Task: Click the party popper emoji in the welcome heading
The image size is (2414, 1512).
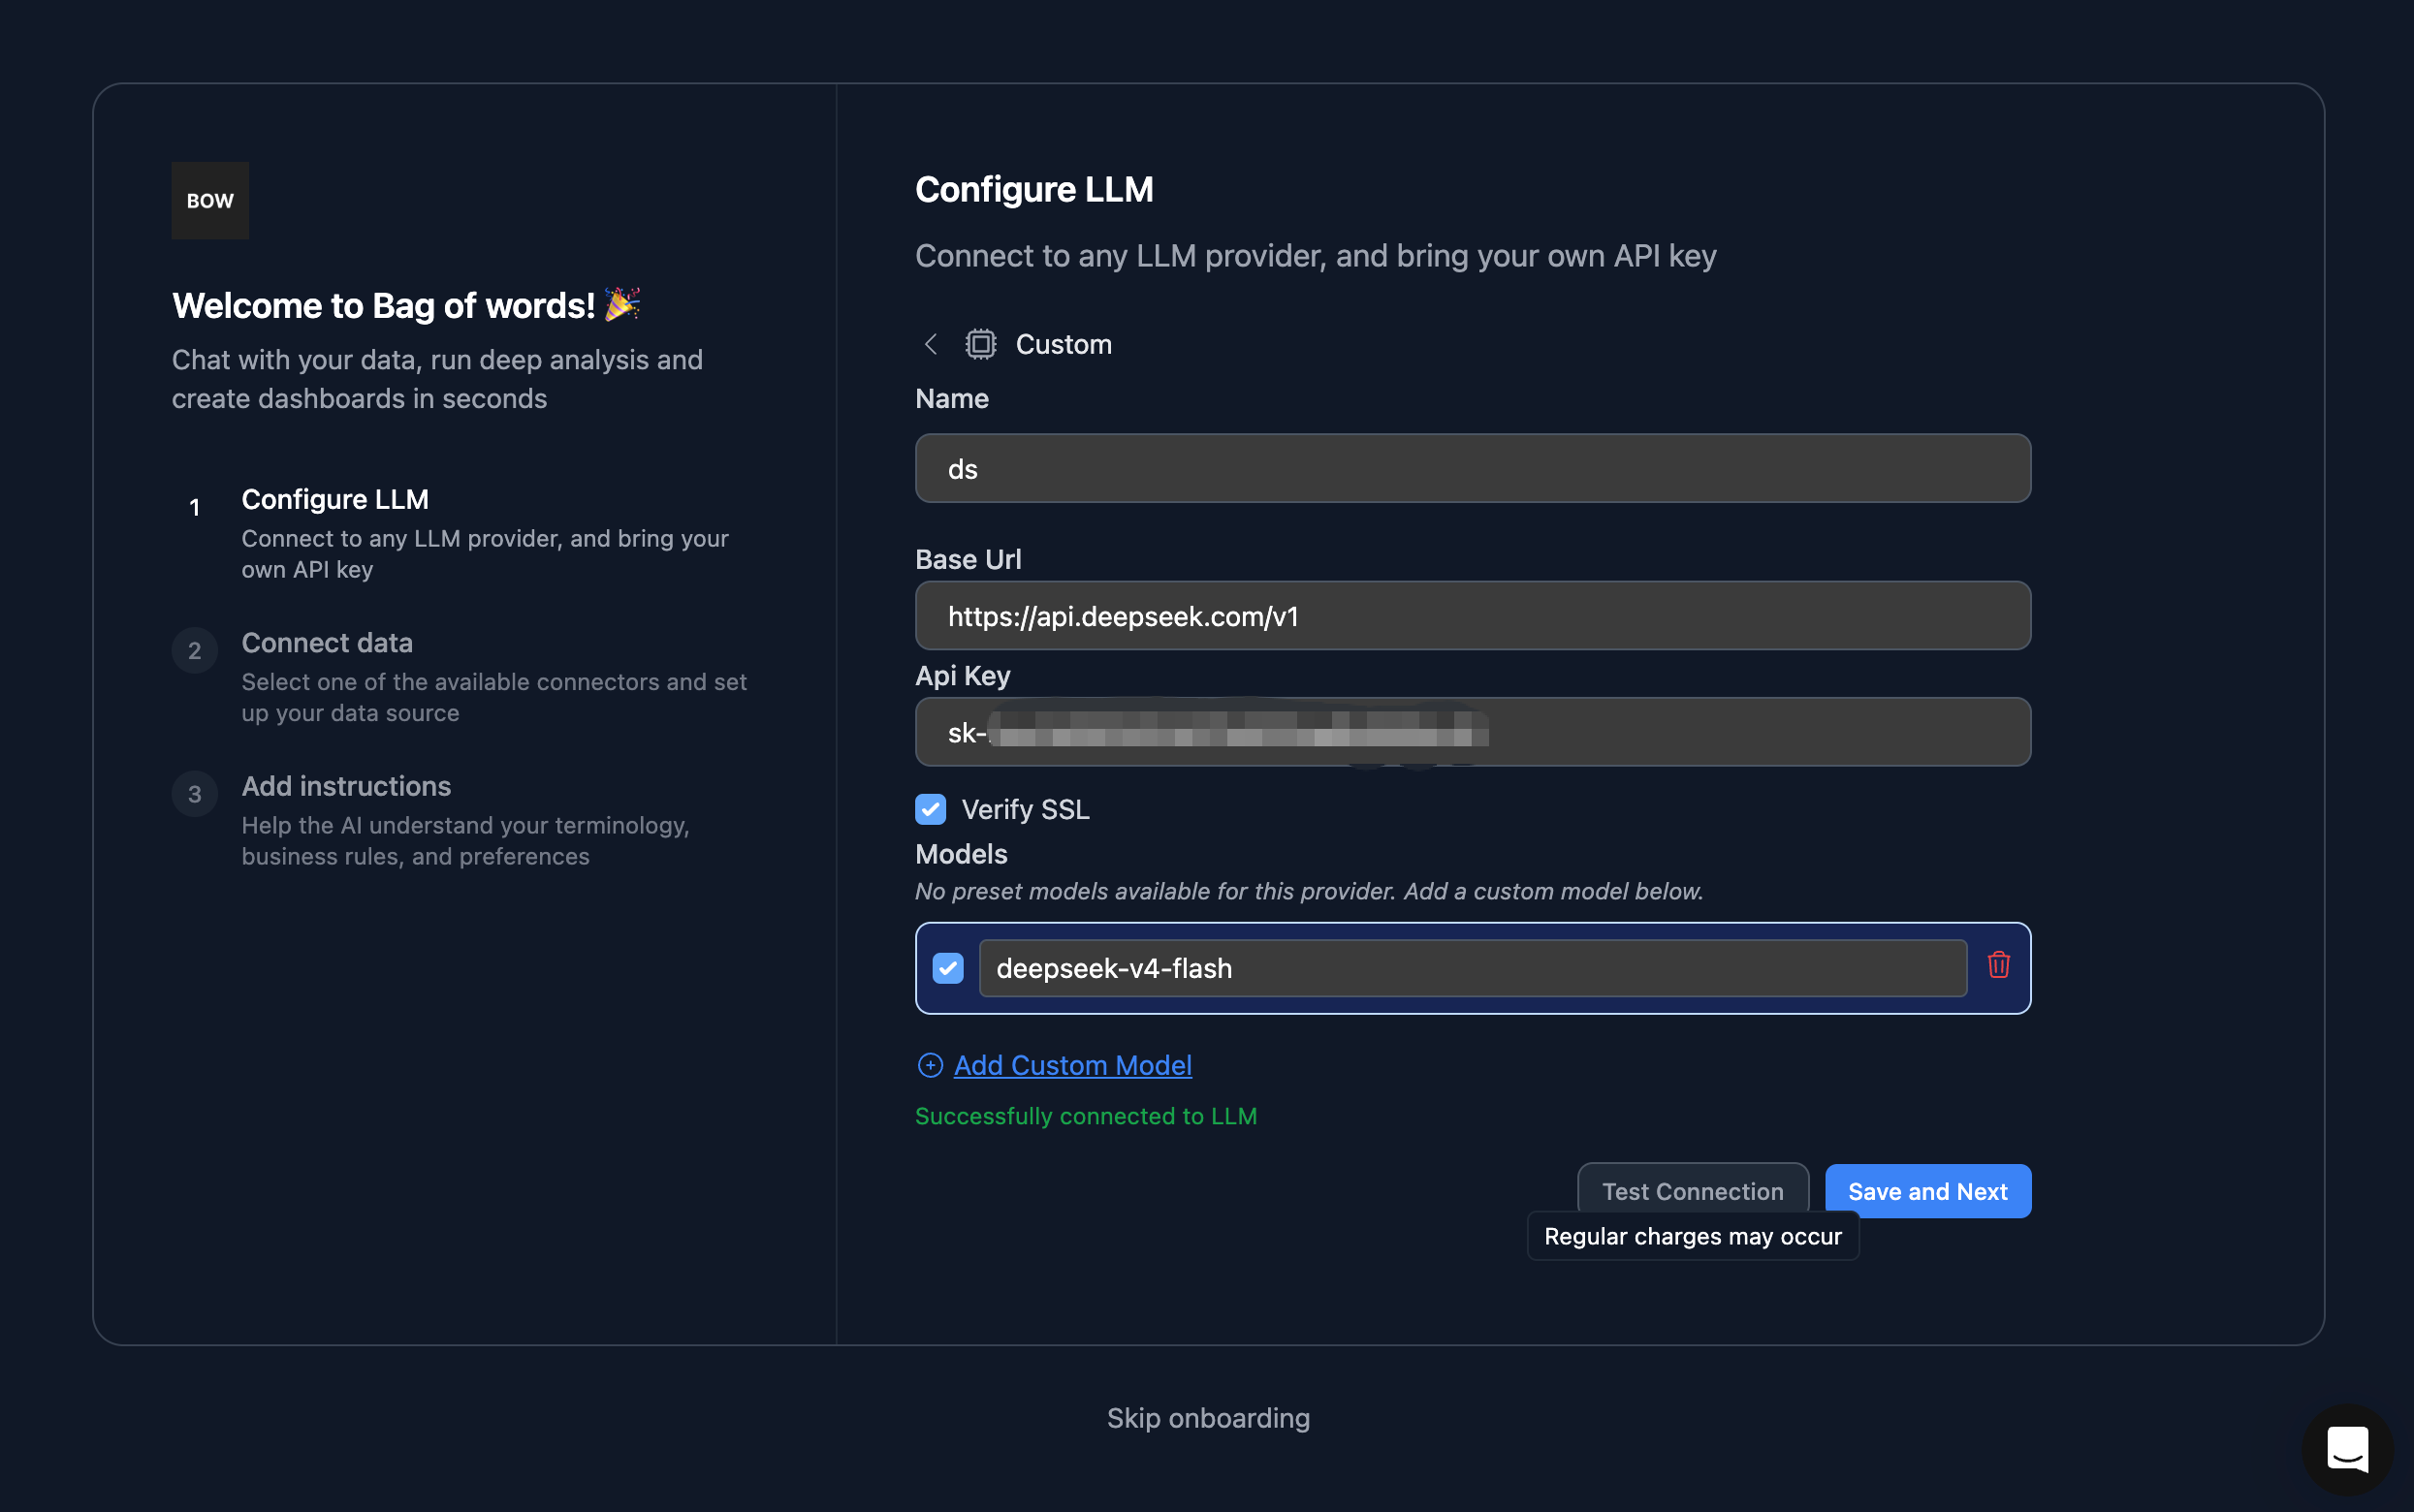Action: coord(622,304)
